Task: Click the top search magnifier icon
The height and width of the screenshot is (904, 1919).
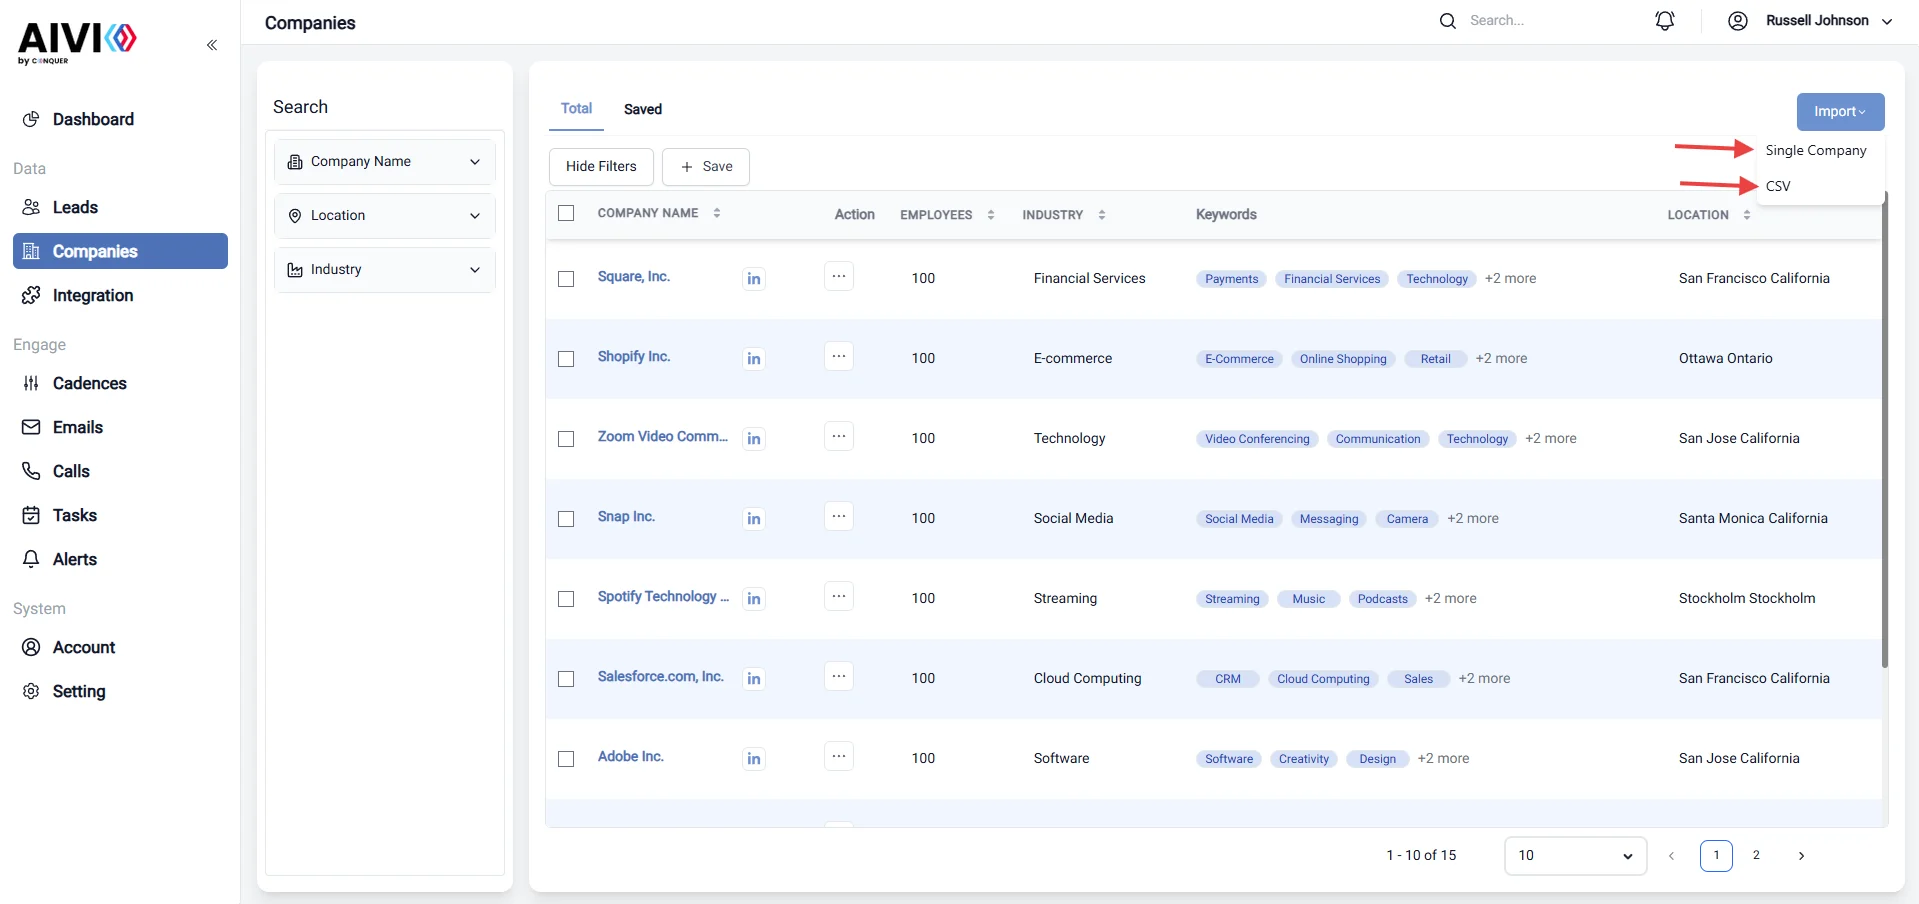Action: pos(1447,21)
